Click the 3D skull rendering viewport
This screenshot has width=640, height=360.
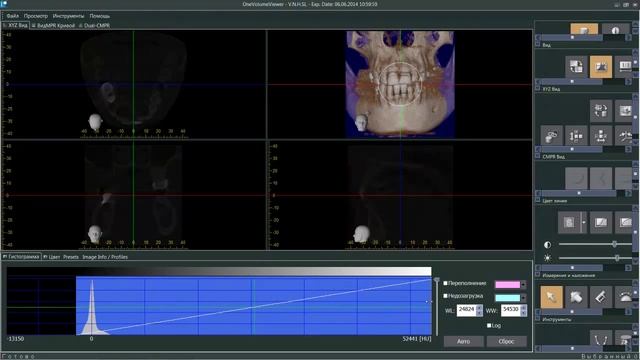coord(400,84)
